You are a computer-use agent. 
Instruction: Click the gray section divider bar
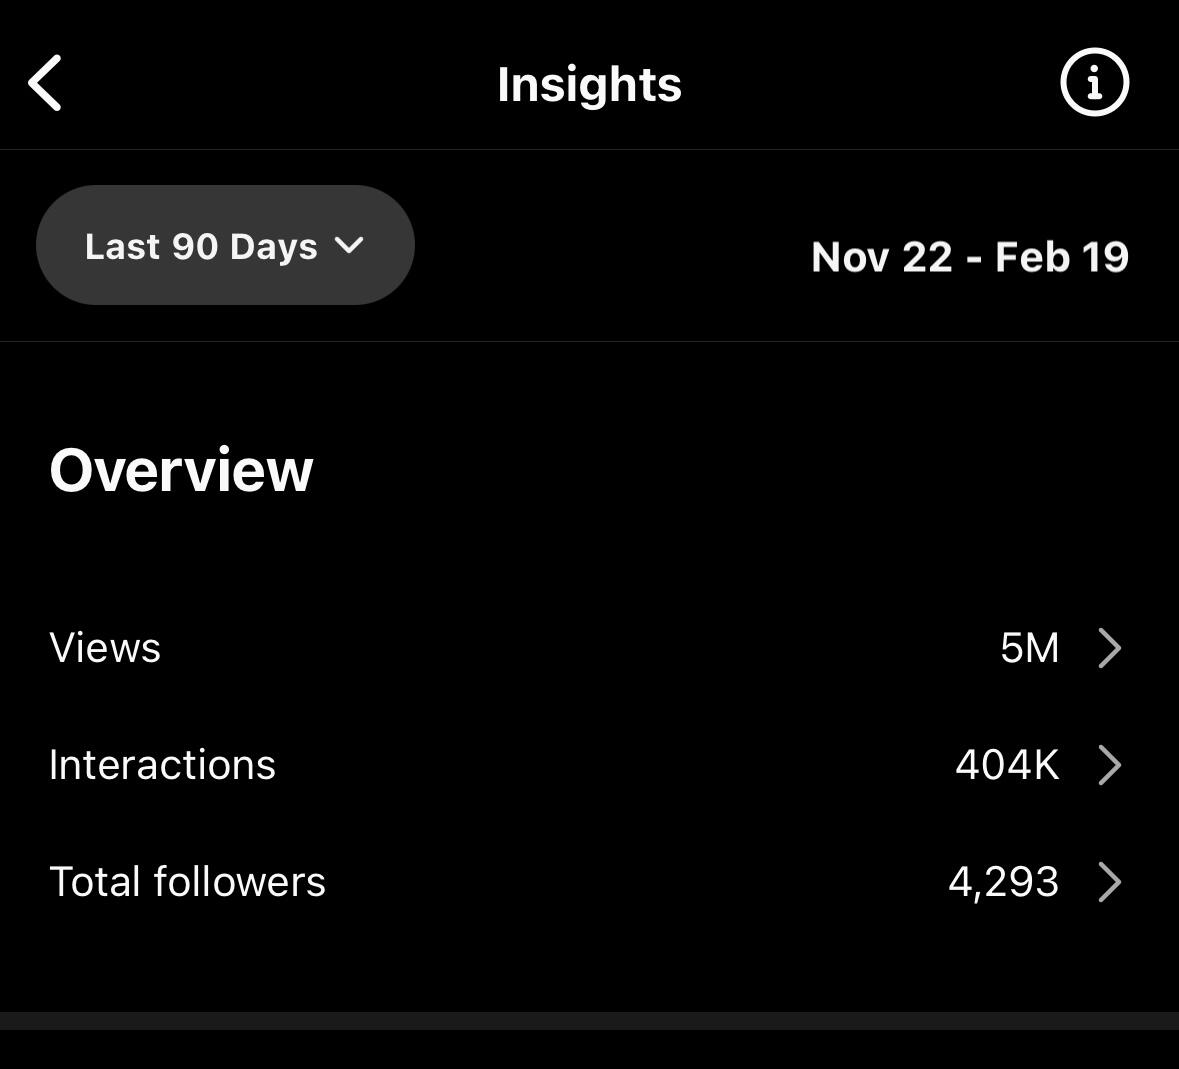589,1021
